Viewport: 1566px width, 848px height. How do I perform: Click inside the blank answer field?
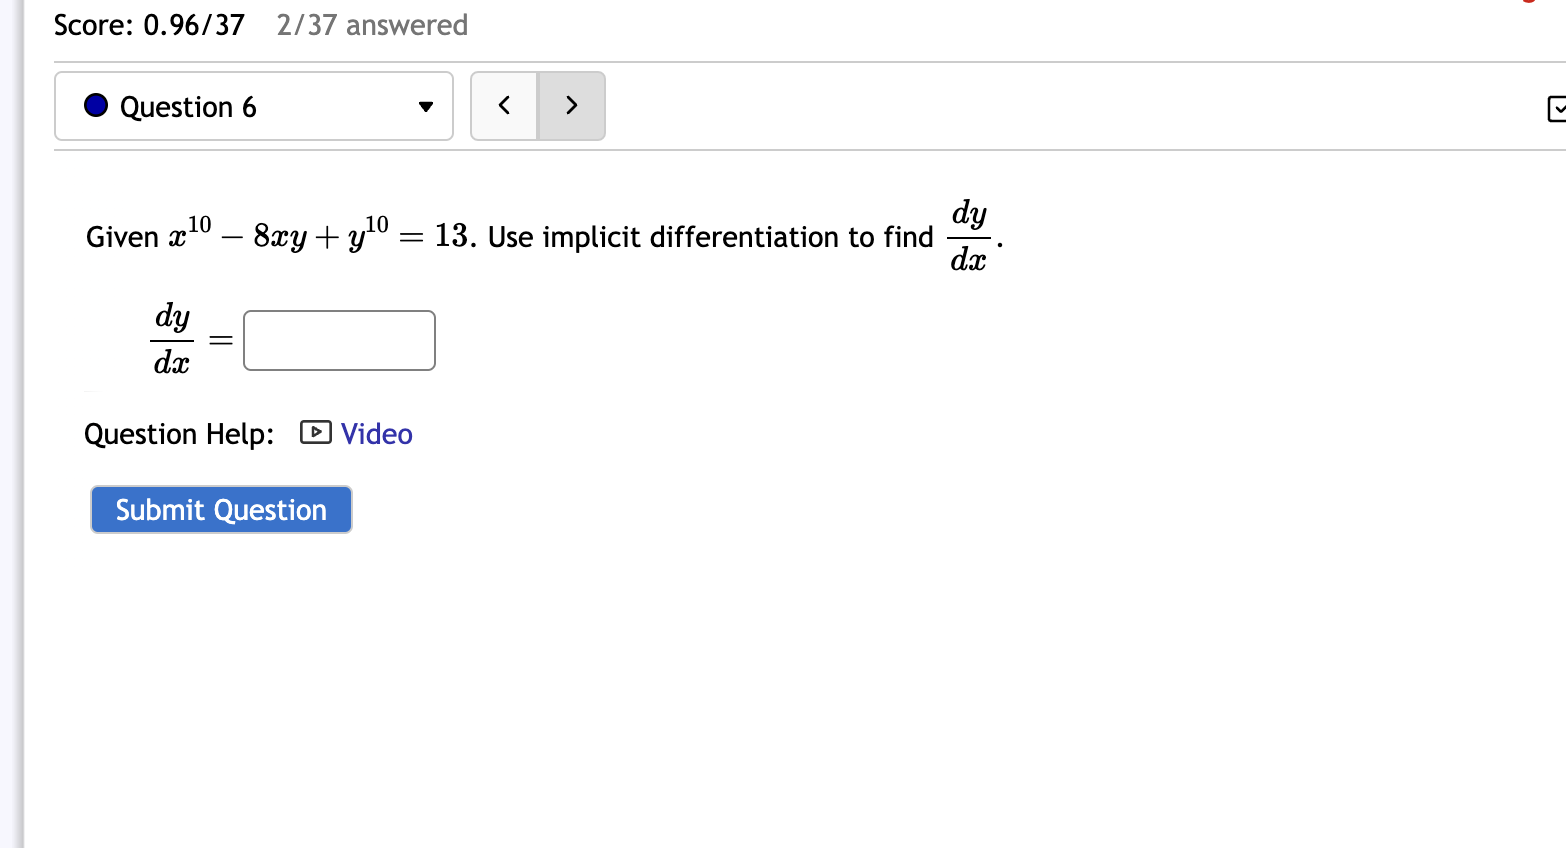tap(338, 340)
